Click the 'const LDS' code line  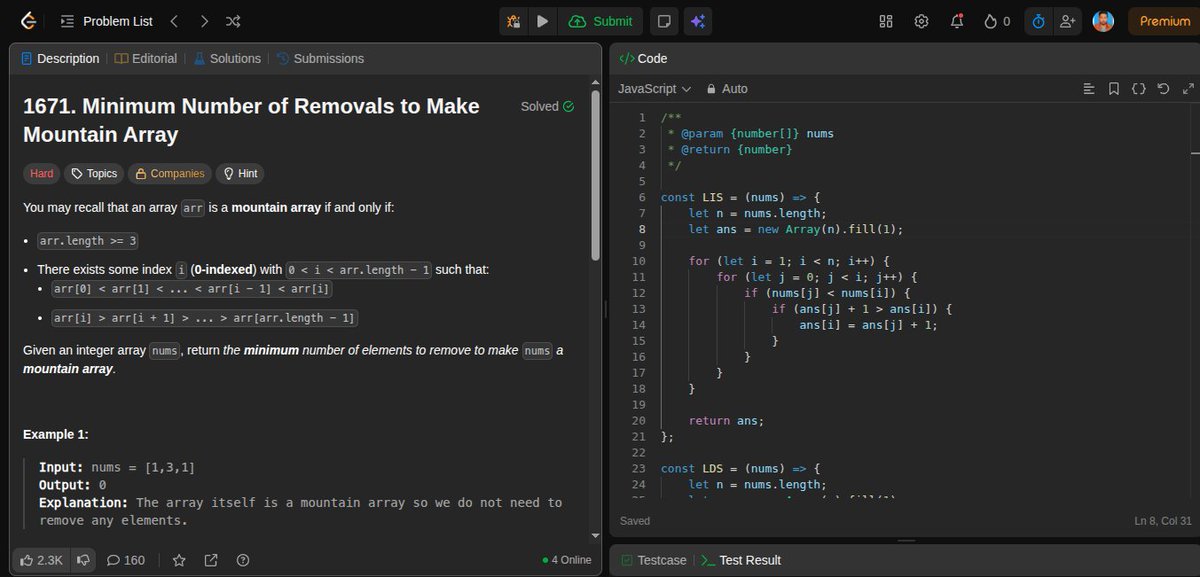click(740, 468)
